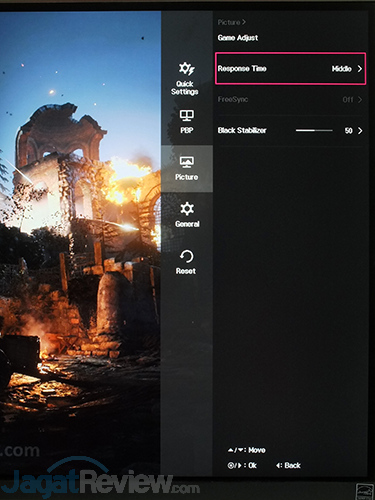Open General settings gear icon

click(x=187, y=209)
